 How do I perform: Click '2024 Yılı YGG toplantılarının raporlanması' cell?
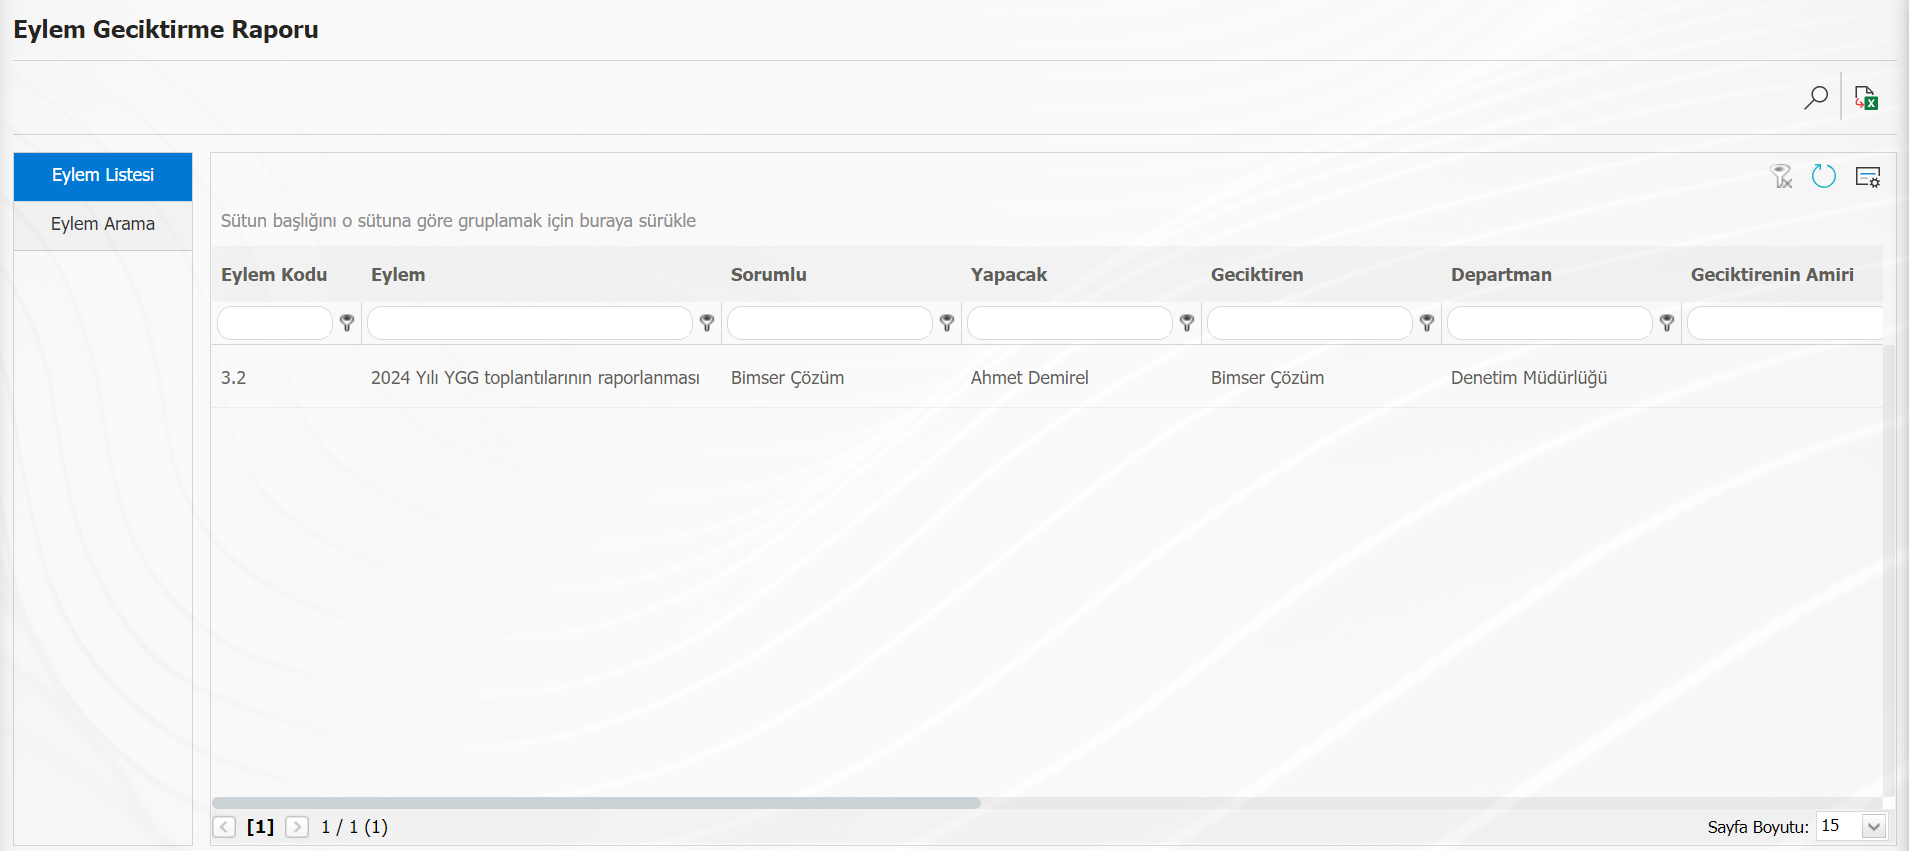[535, 378]
